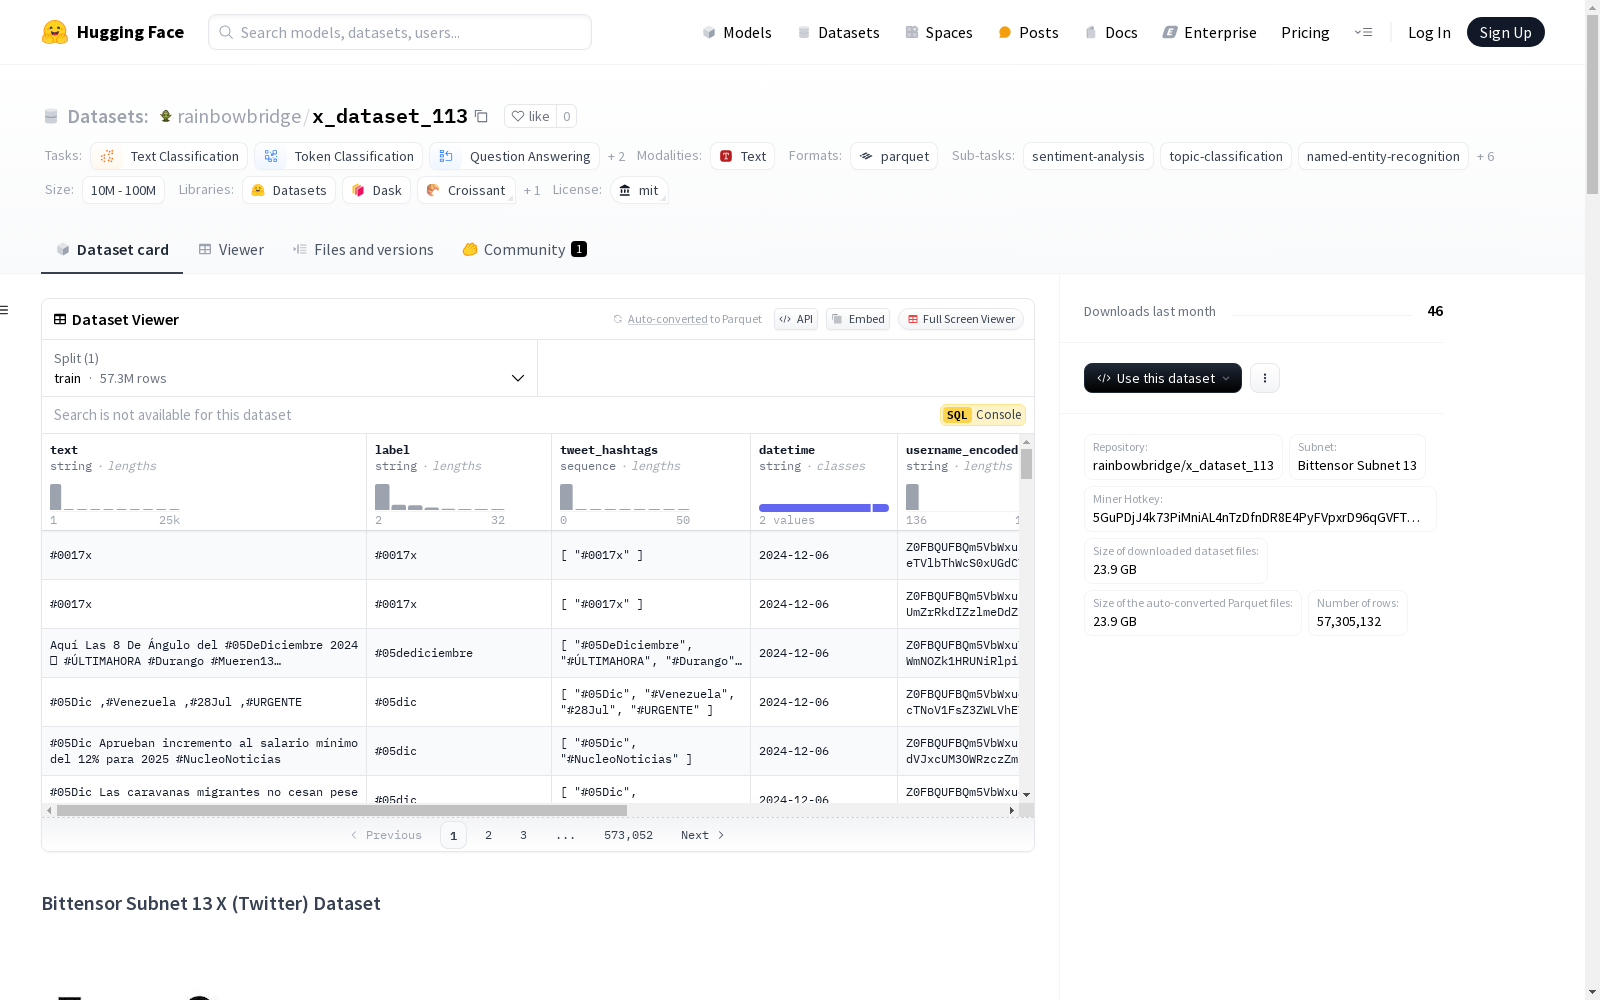
Task: Open the Pricing page
Action: (x=1305, y=33)
